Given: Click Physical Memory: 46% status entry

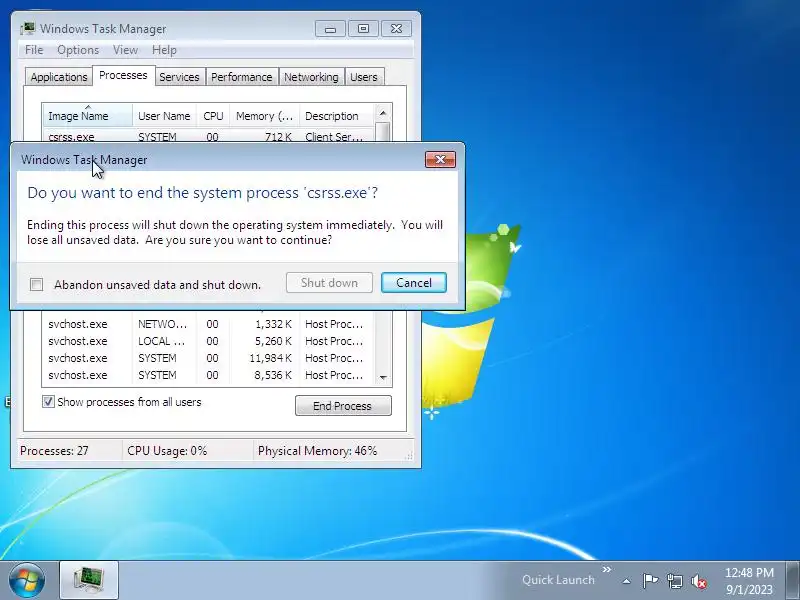Looking at the screenshot, I should coord(317,451).
